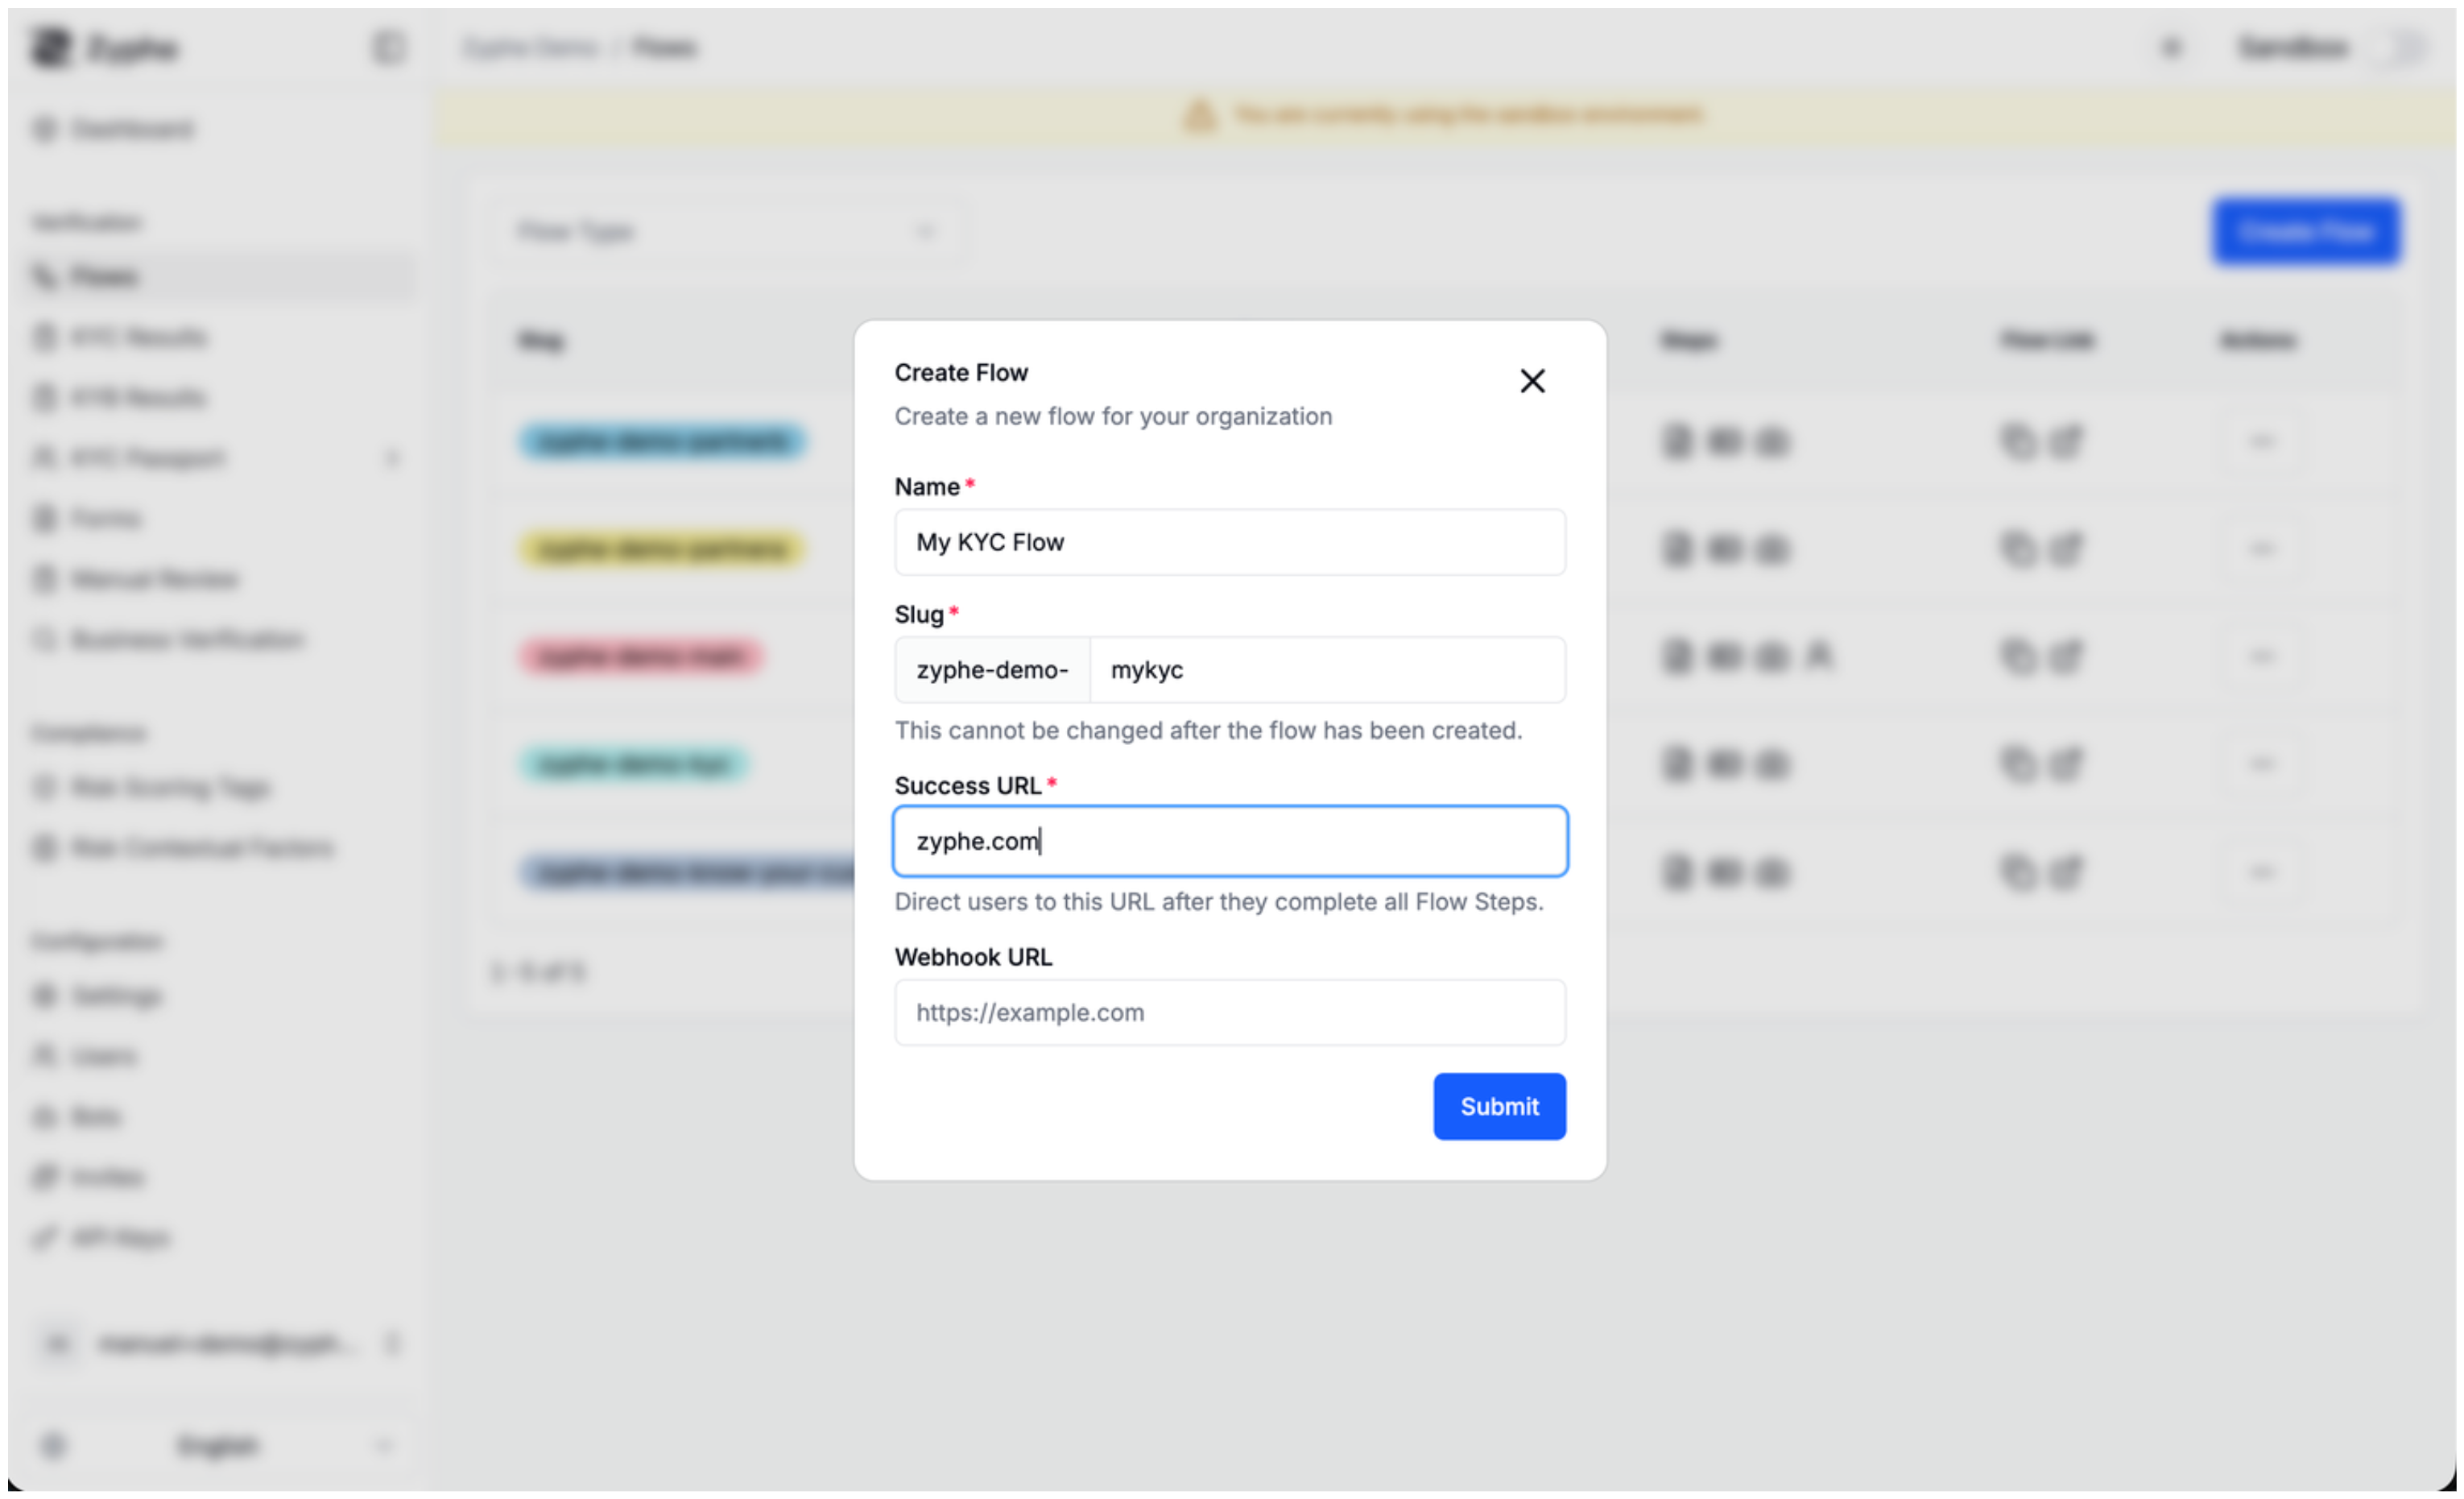Toggle the Sandbox switch in the top bar

2402,47
